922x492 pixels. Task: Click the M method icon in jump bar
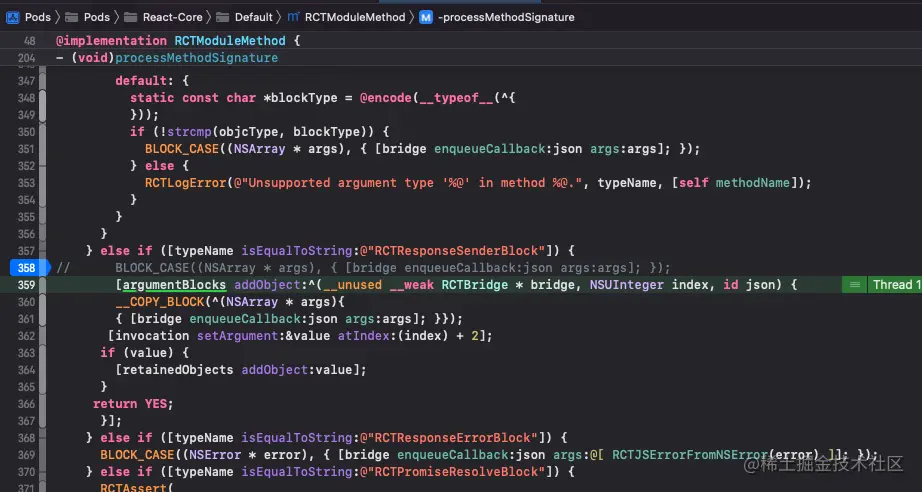point(426,17)
